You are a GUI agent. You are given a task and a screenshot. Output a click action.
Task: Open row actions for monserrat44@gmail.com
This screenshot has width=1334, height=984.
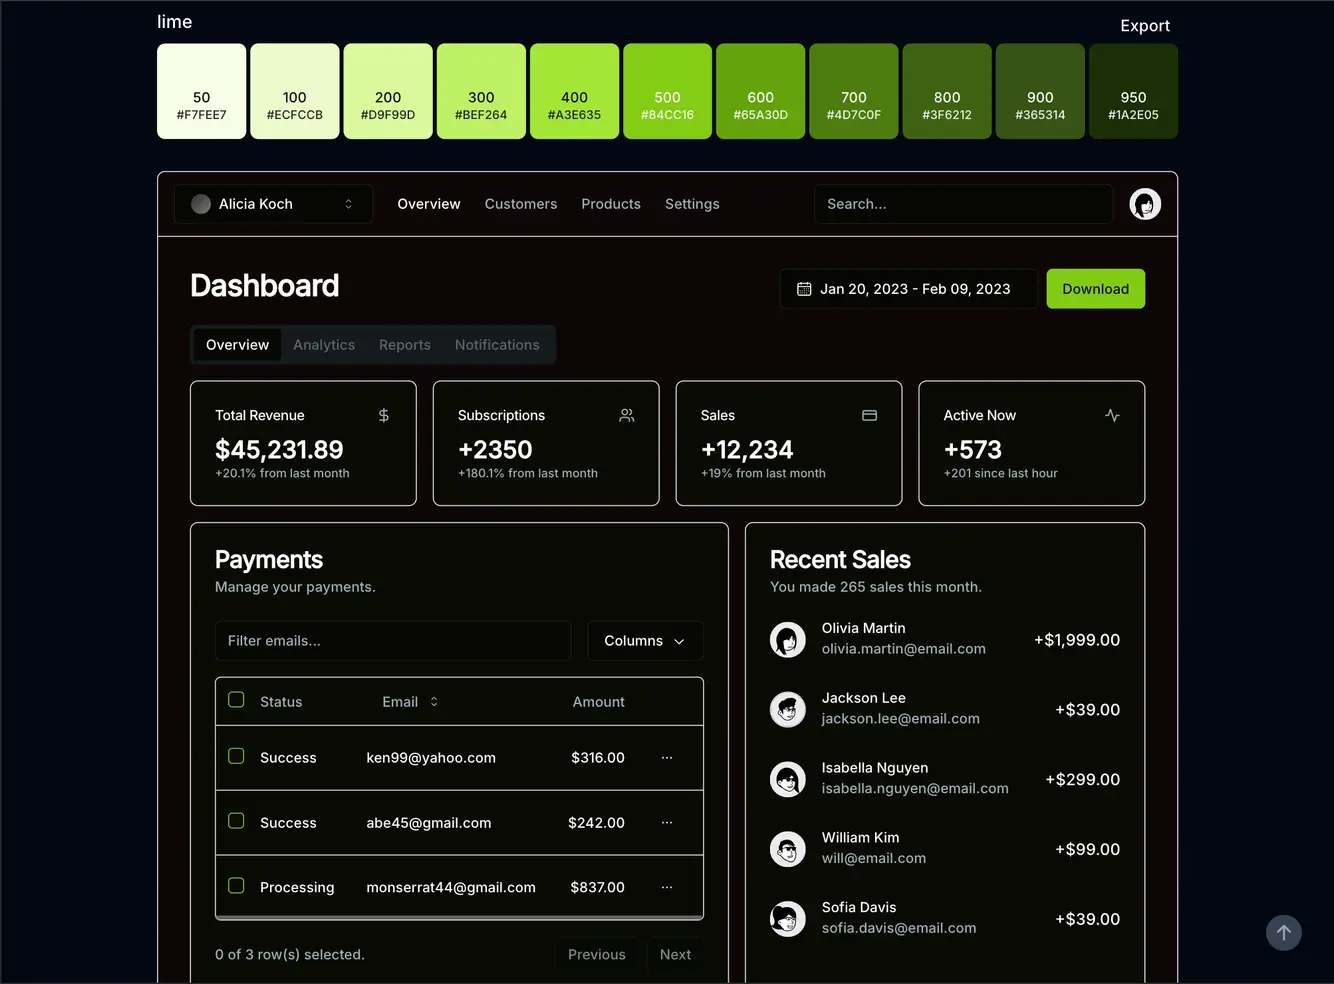pos(667,887)
